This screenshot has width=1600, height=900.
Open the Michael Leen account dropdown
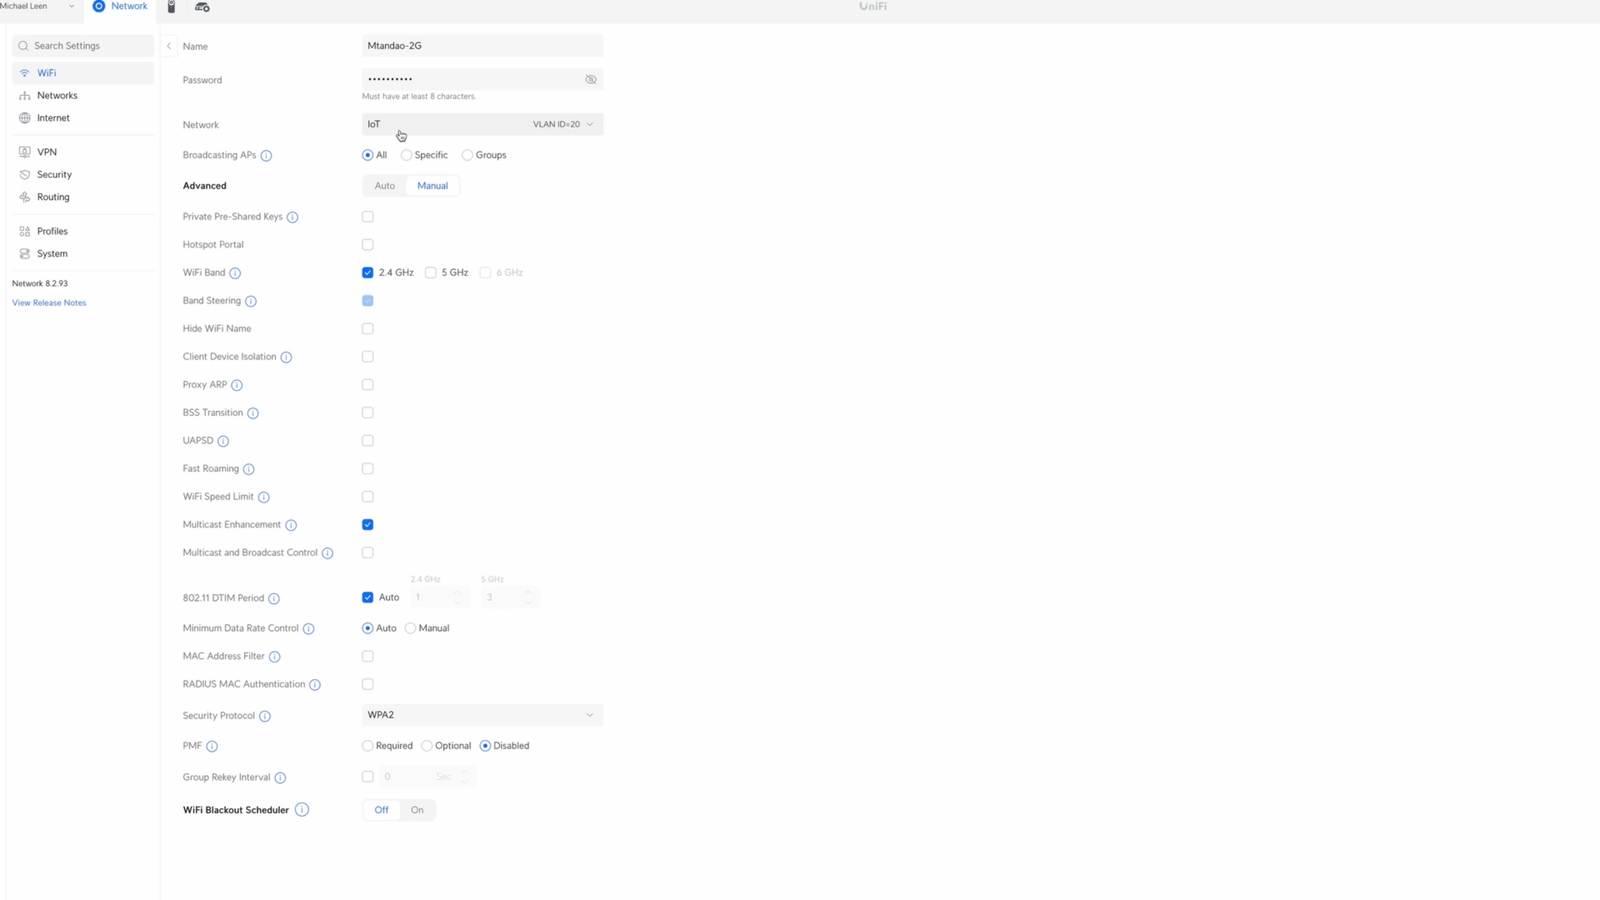coord(40,6)
